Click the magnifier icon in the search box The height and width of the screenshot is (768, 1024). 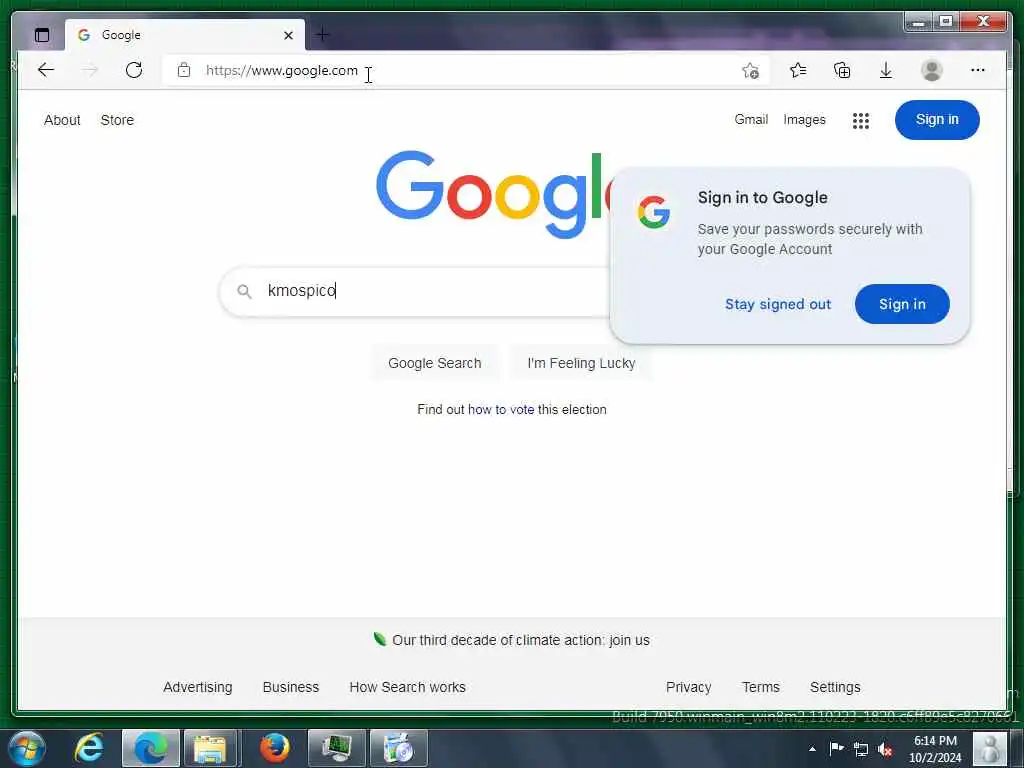point(244,291)
